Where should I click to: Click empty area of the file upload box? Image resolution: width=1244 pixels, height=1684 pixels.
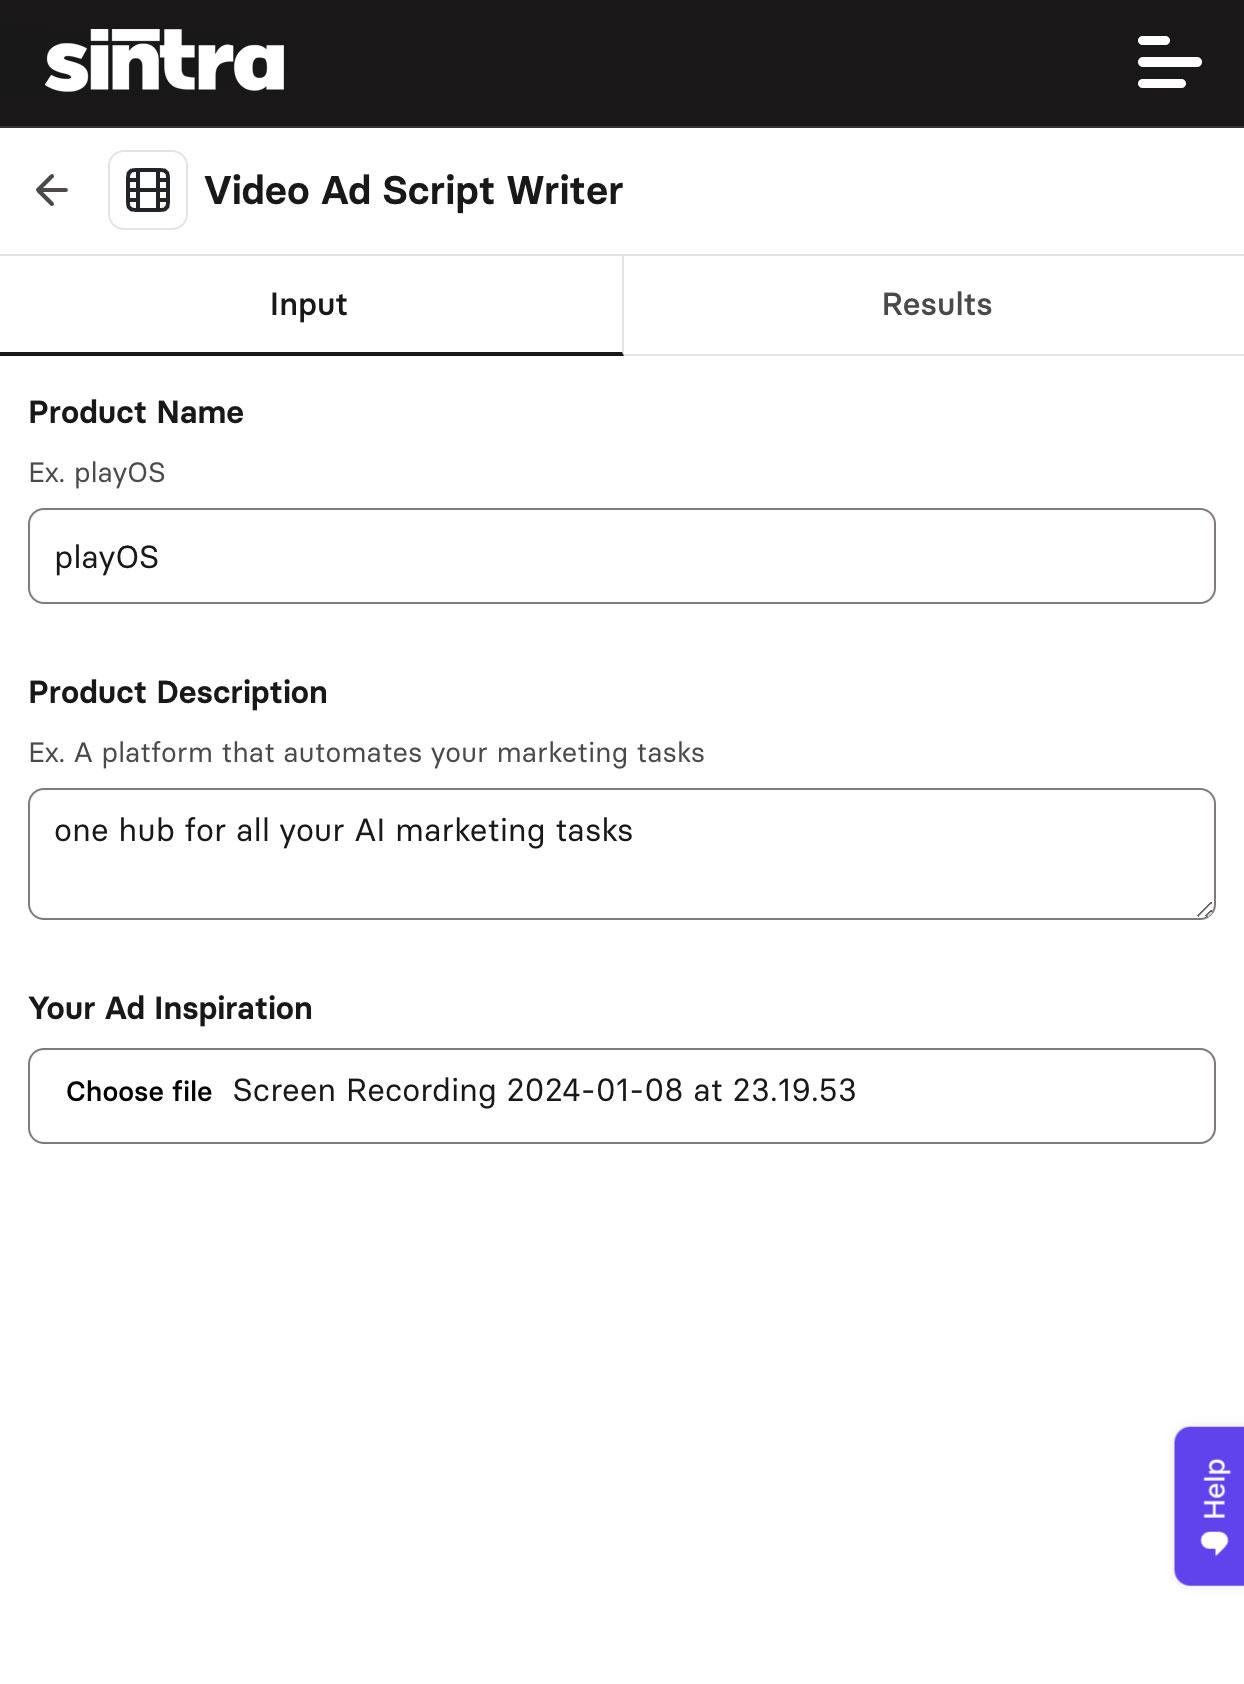pyautogui.click(x=1035, y=1096)
